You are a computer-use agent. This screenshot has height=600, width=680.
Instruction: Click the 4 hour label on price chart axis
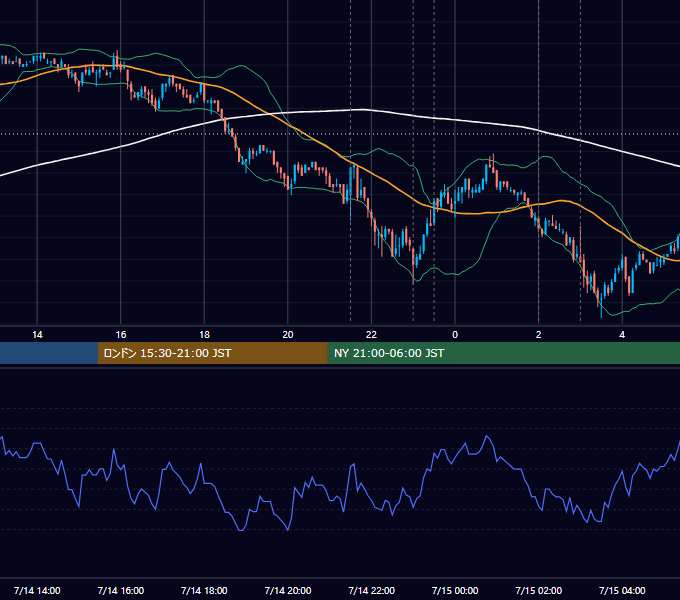pyautogui.click(x=622, y=335)
